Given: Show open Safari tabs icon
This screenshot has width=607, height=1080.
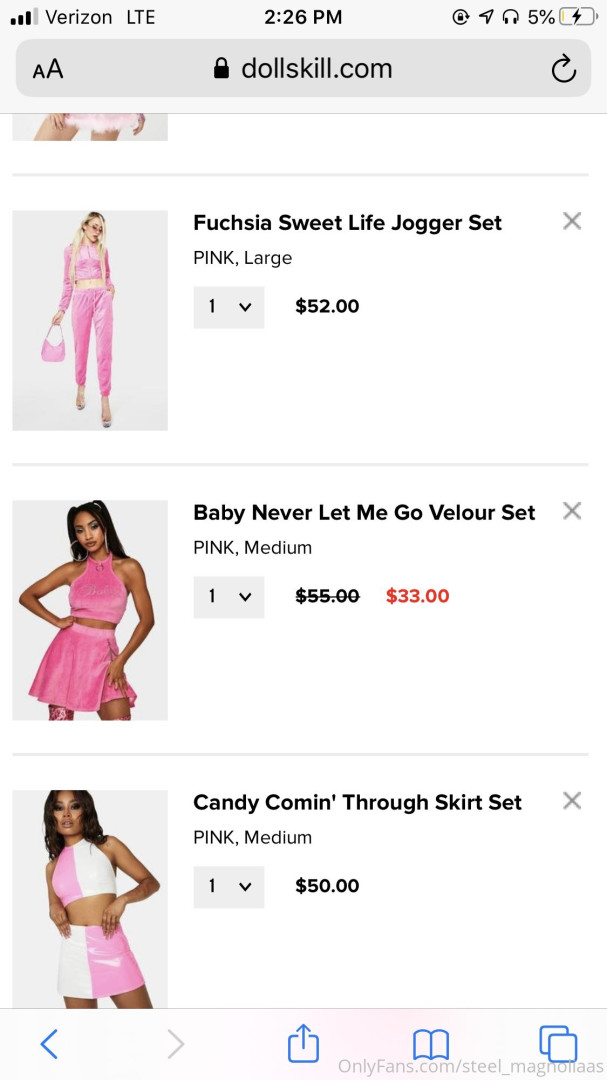Looking at the screenshot, I should pyautogui.click(x=558, y=1044).
